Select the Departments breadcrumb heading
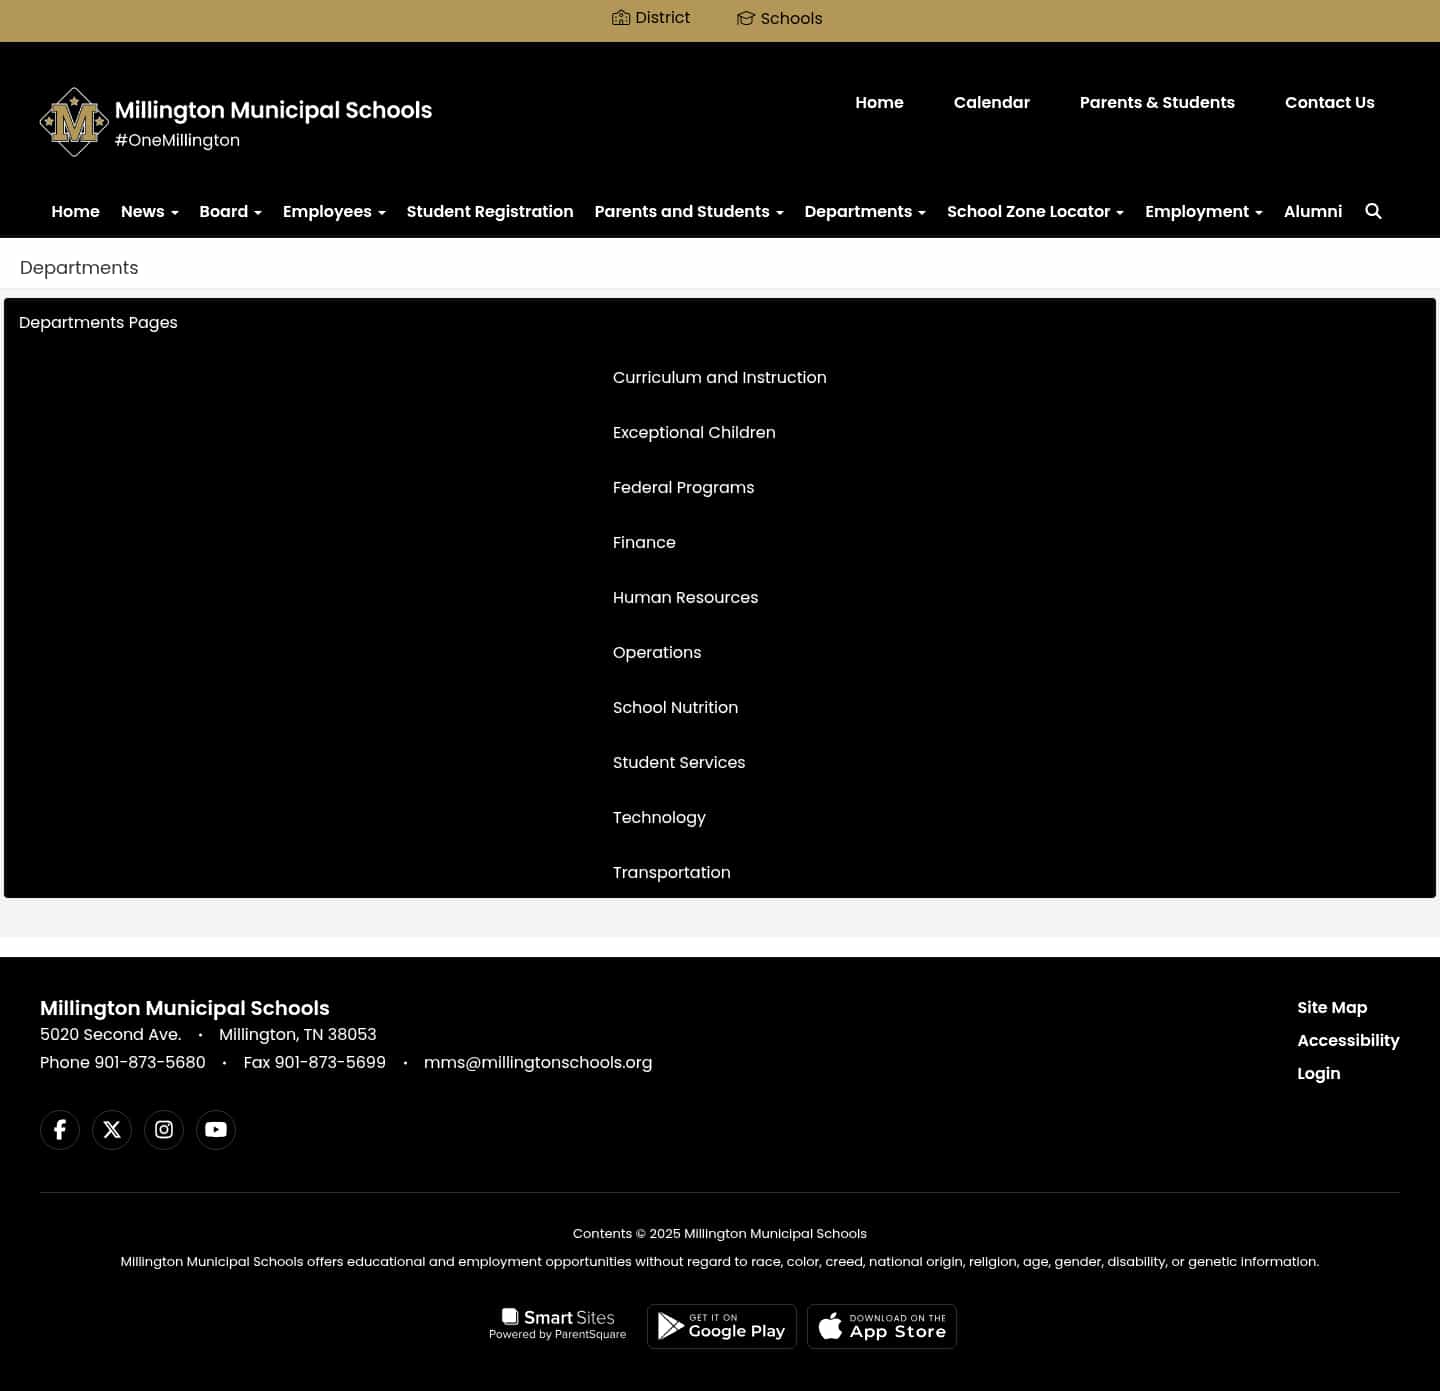This screenshot has width=1440, height=1391. coord(79,267)
